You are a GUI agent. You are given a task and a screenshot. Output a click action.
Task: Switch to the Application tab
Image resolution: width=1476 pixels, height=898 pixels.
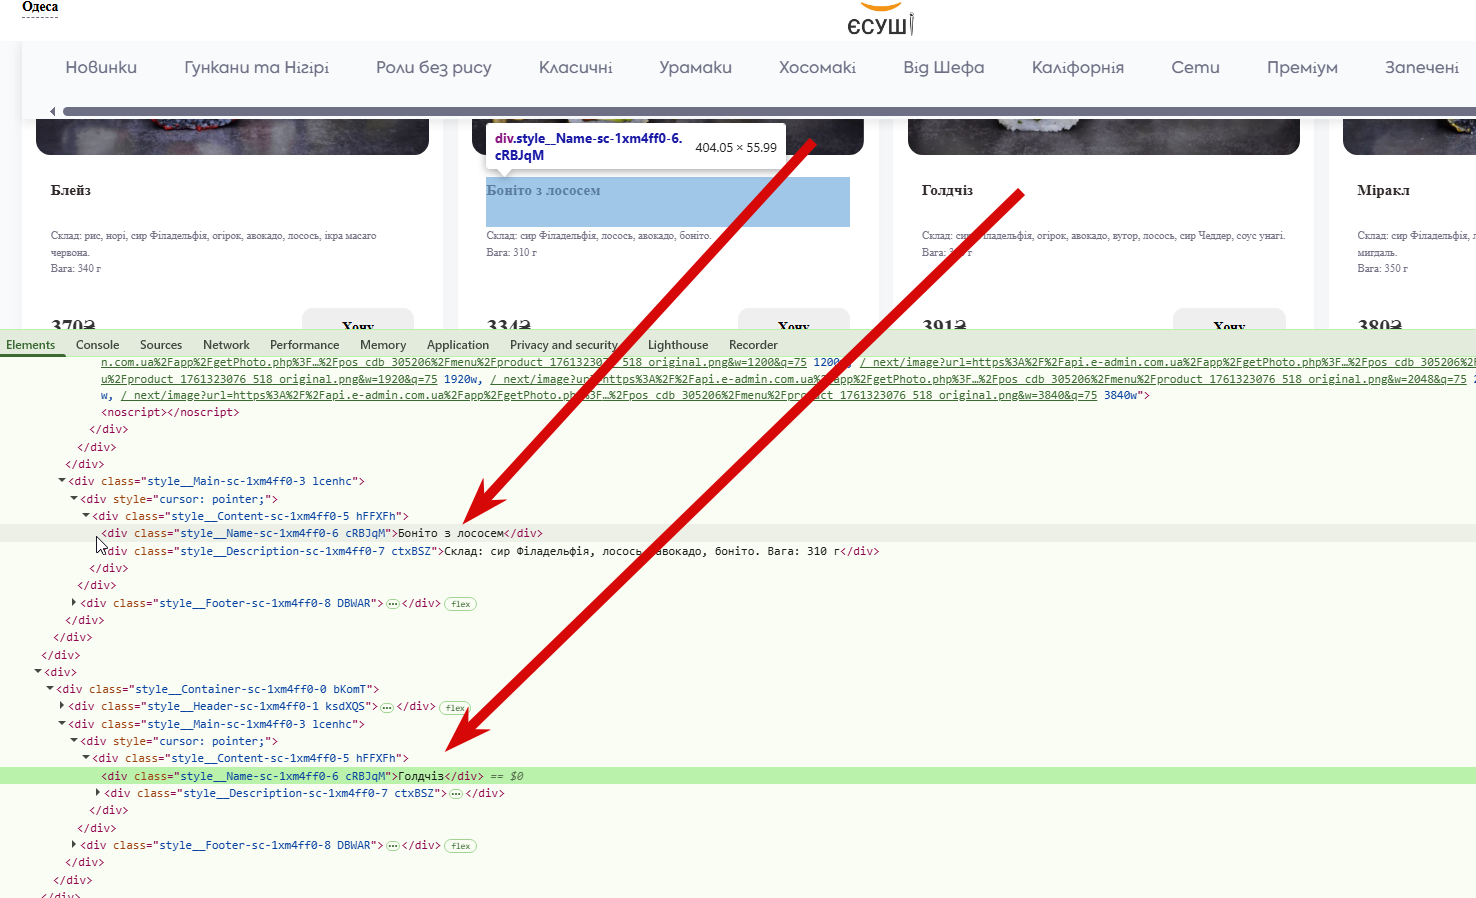[458, 345]
